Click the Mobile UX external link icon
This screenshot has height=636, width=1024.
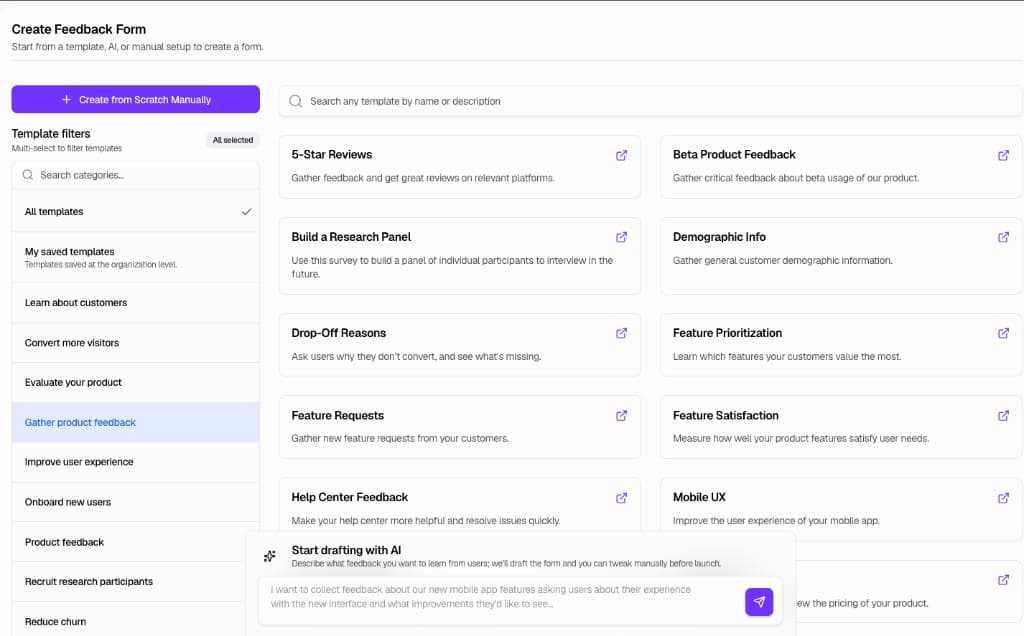(x=1003, y=497)
